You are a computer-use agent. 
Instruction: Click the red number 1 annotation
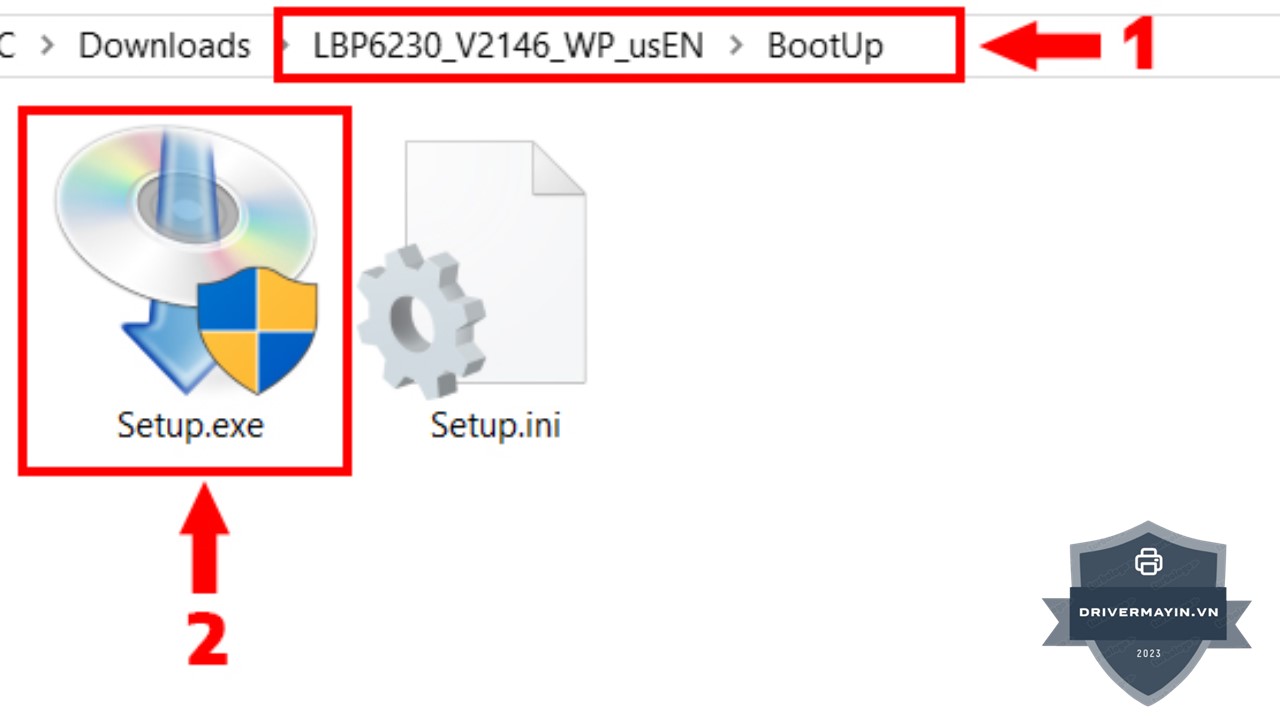1136,45
